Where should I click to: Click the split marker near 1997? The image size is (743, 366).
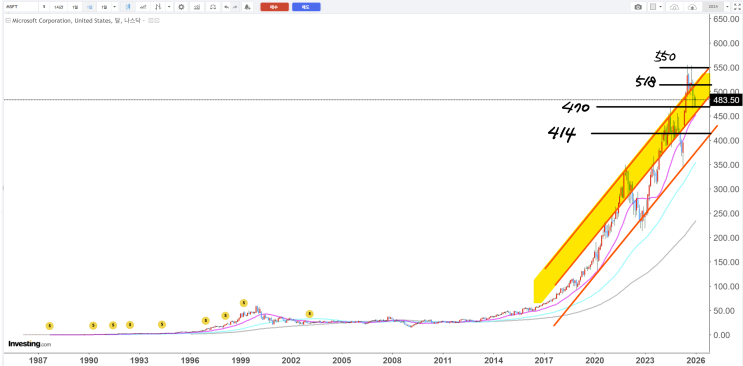[206, 320]
